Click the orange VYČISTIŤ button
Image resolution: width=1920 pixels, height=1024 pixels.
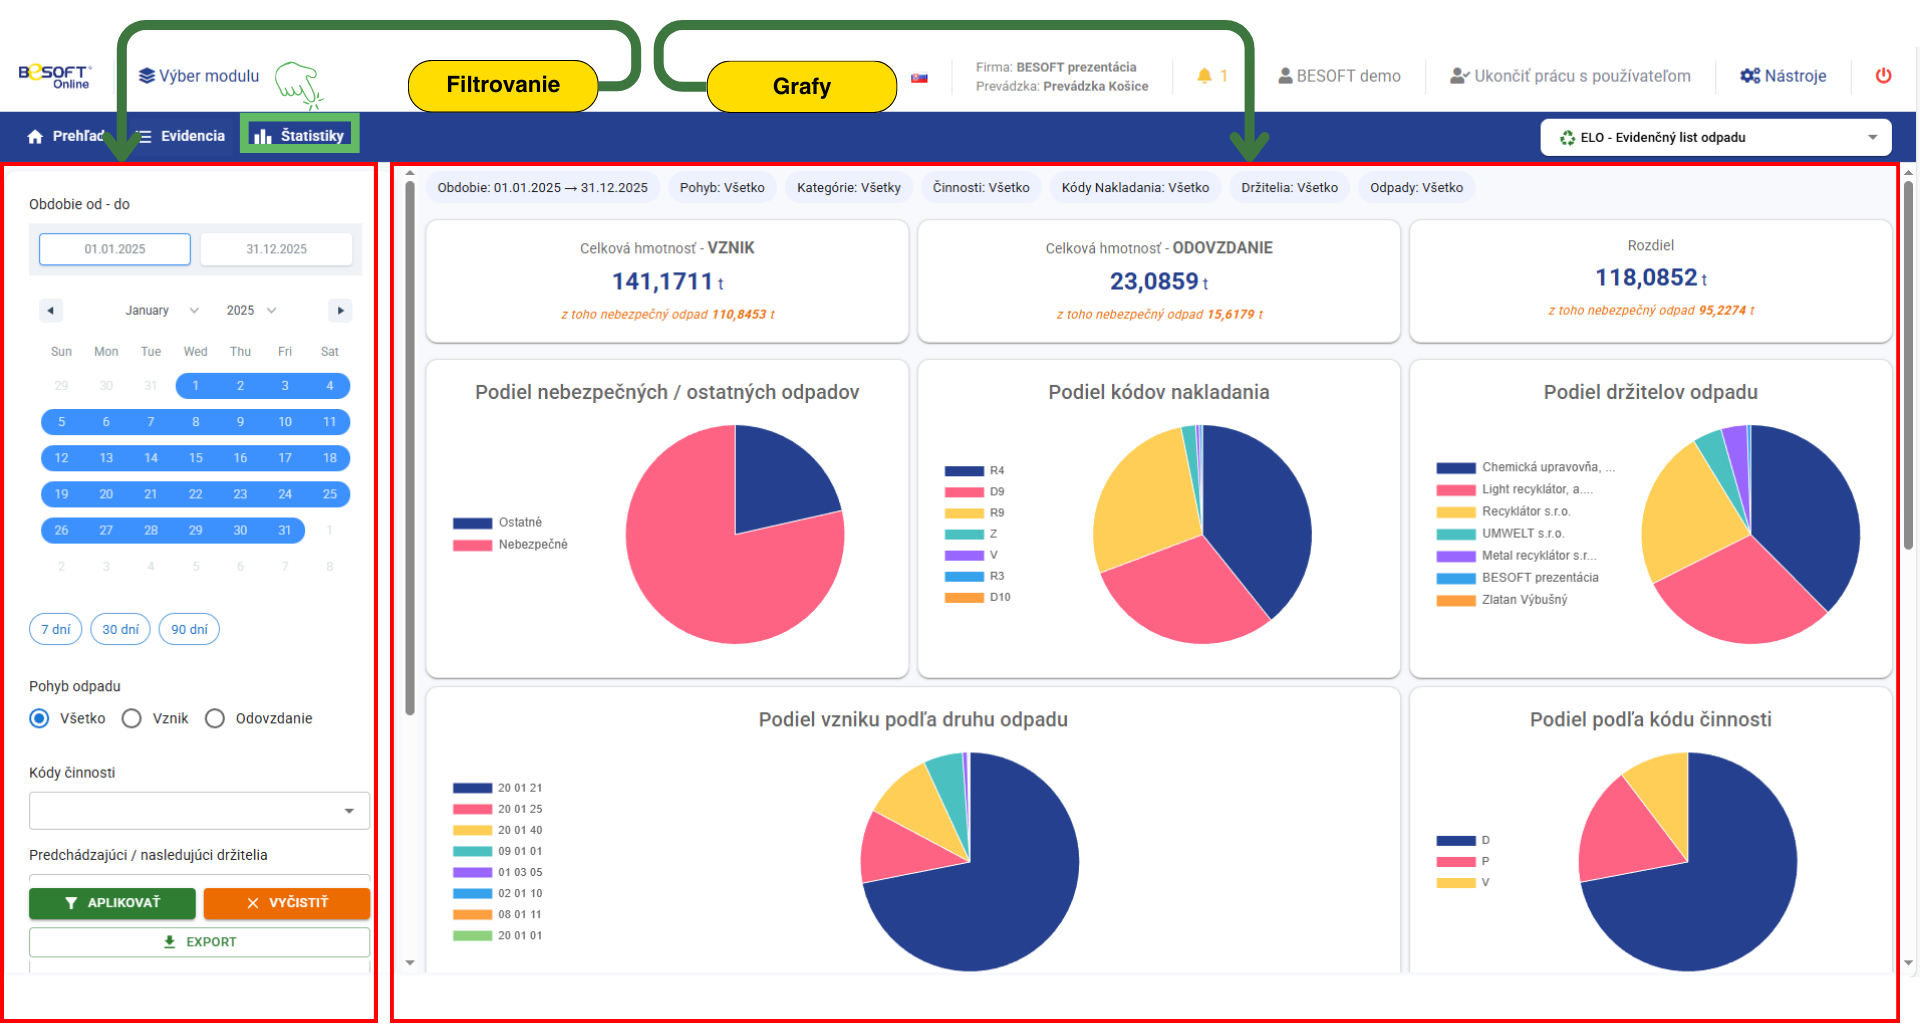coord(286,903)
